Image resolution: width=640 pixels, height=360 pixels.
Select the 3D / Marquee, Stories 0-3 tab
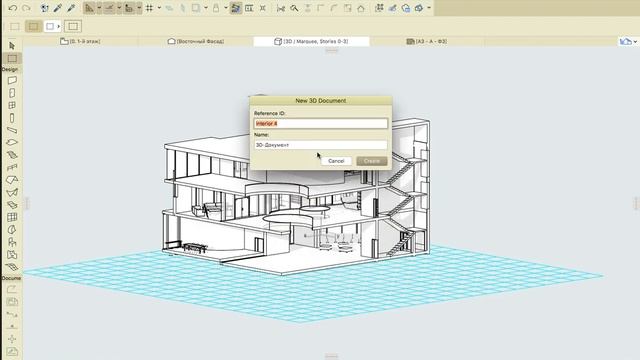coord(311,41)
